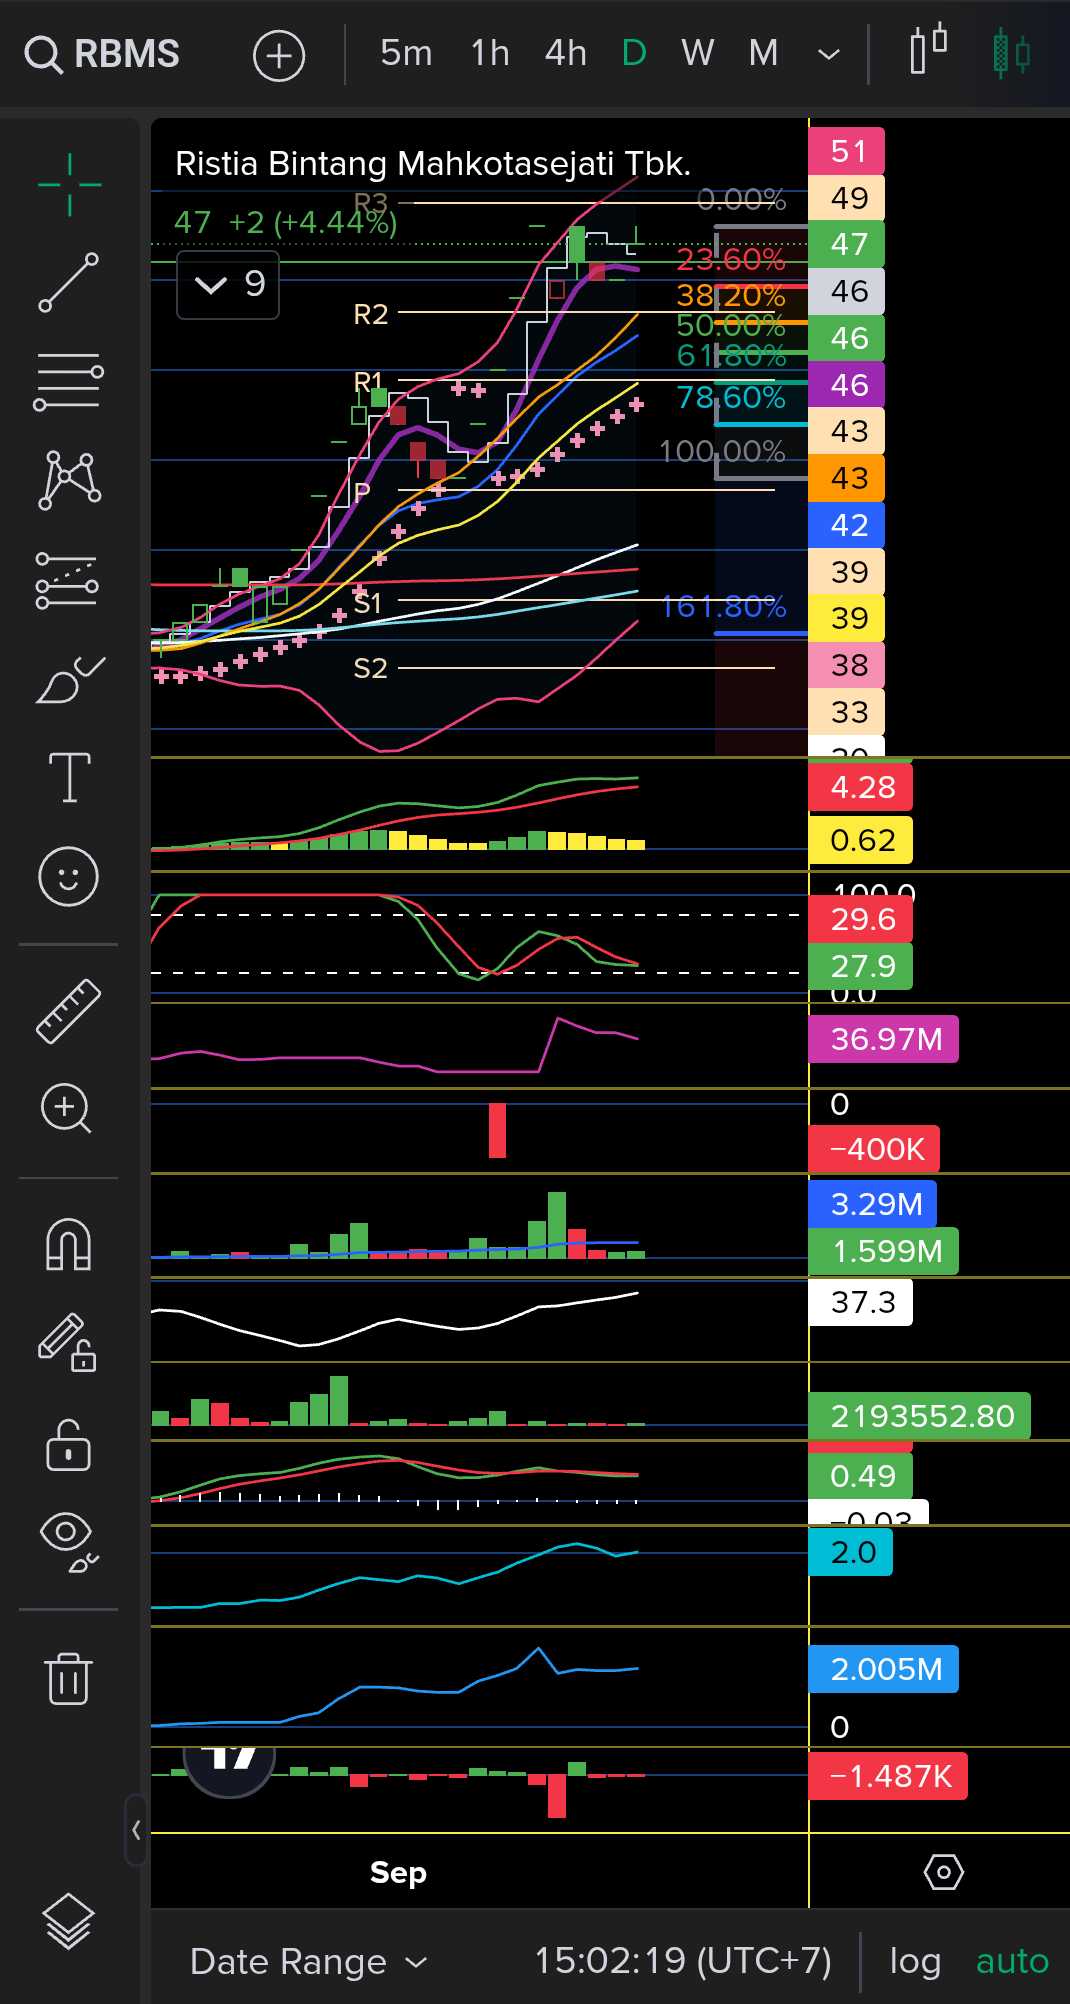Select the W weekly timeframe
The width and height of the screenshot is (1070, 2004).
[697, 53]
